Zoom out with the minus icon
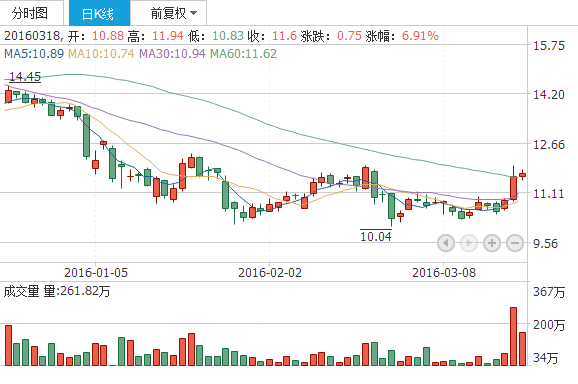 tap(515, 243)
